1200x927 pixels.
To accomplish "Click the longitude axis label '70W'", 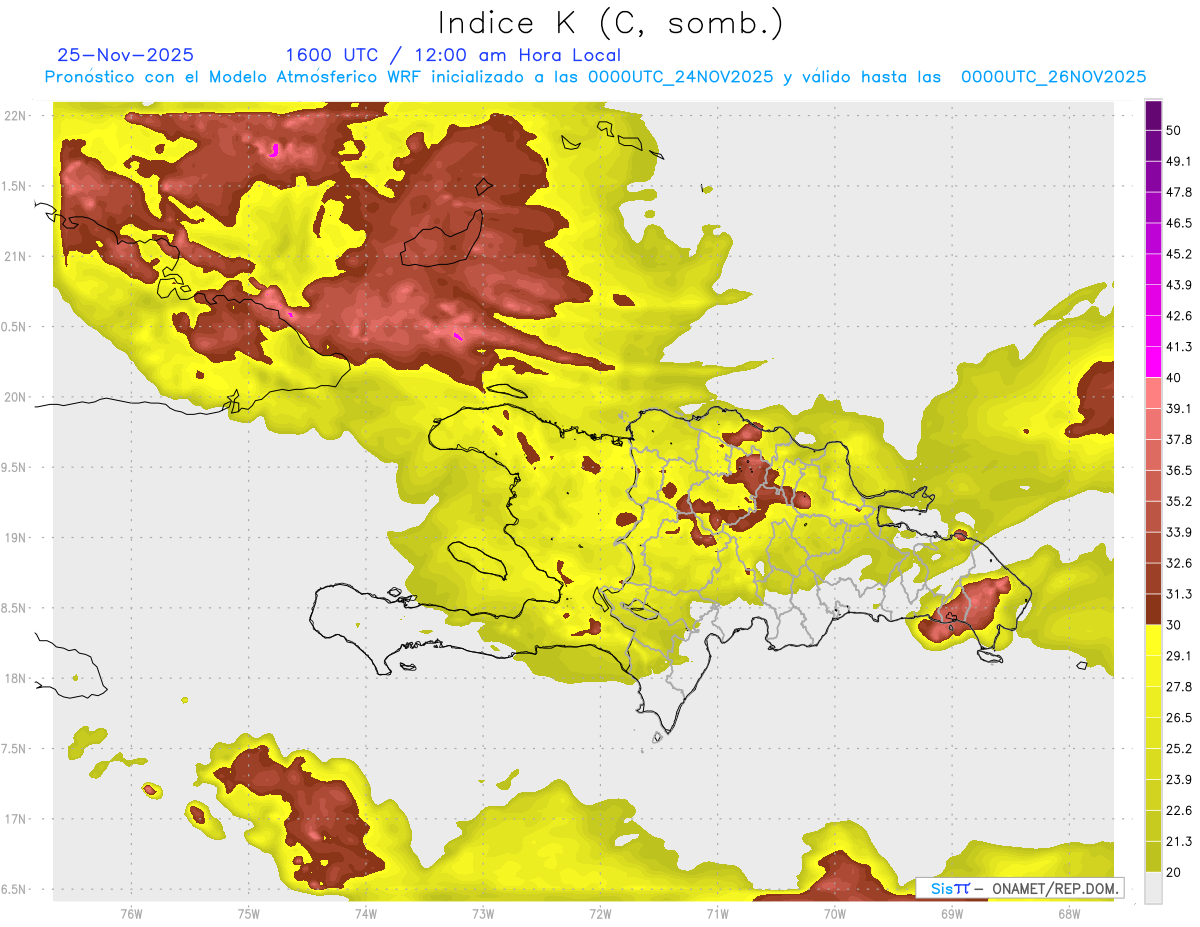I will tap(834, 915).
